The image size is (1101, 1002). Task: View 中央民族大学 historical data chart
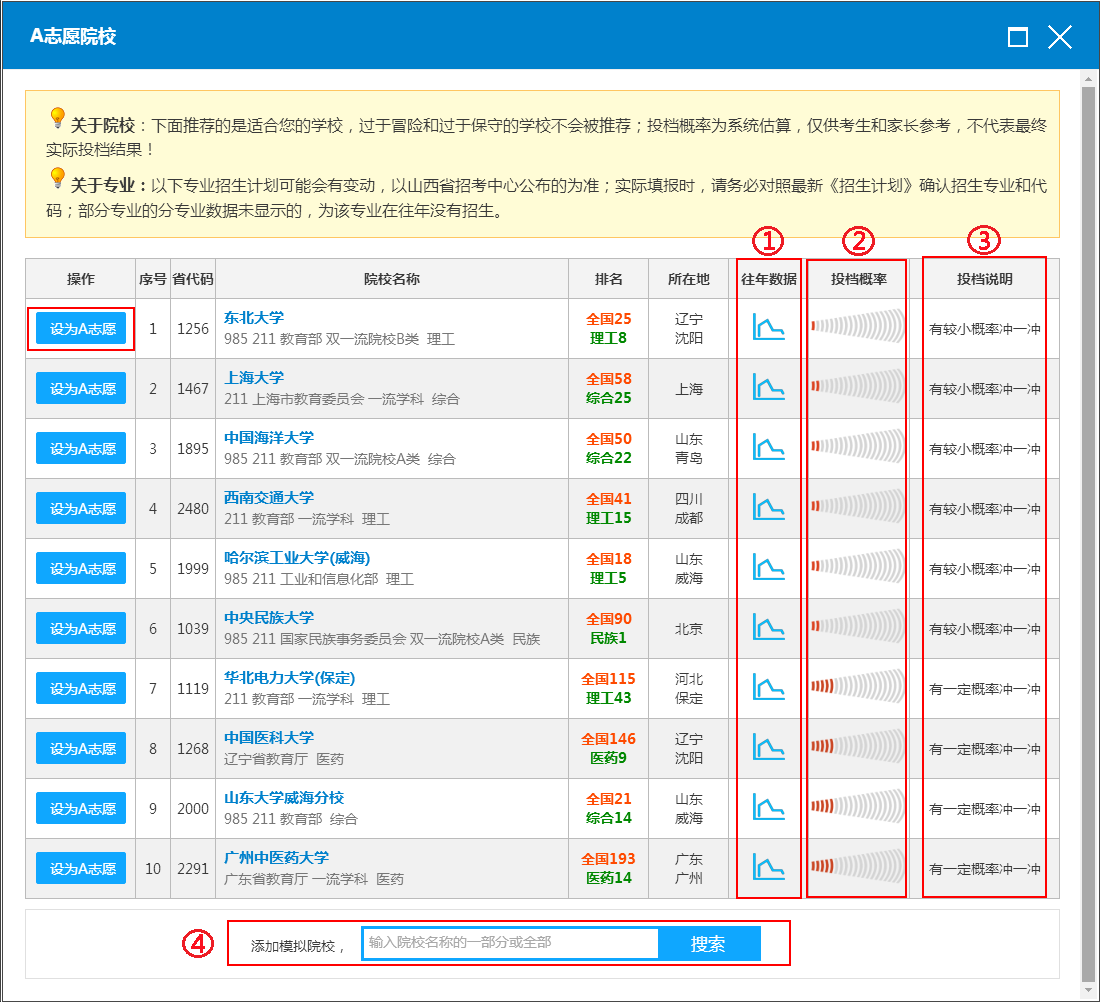[768, 628]
